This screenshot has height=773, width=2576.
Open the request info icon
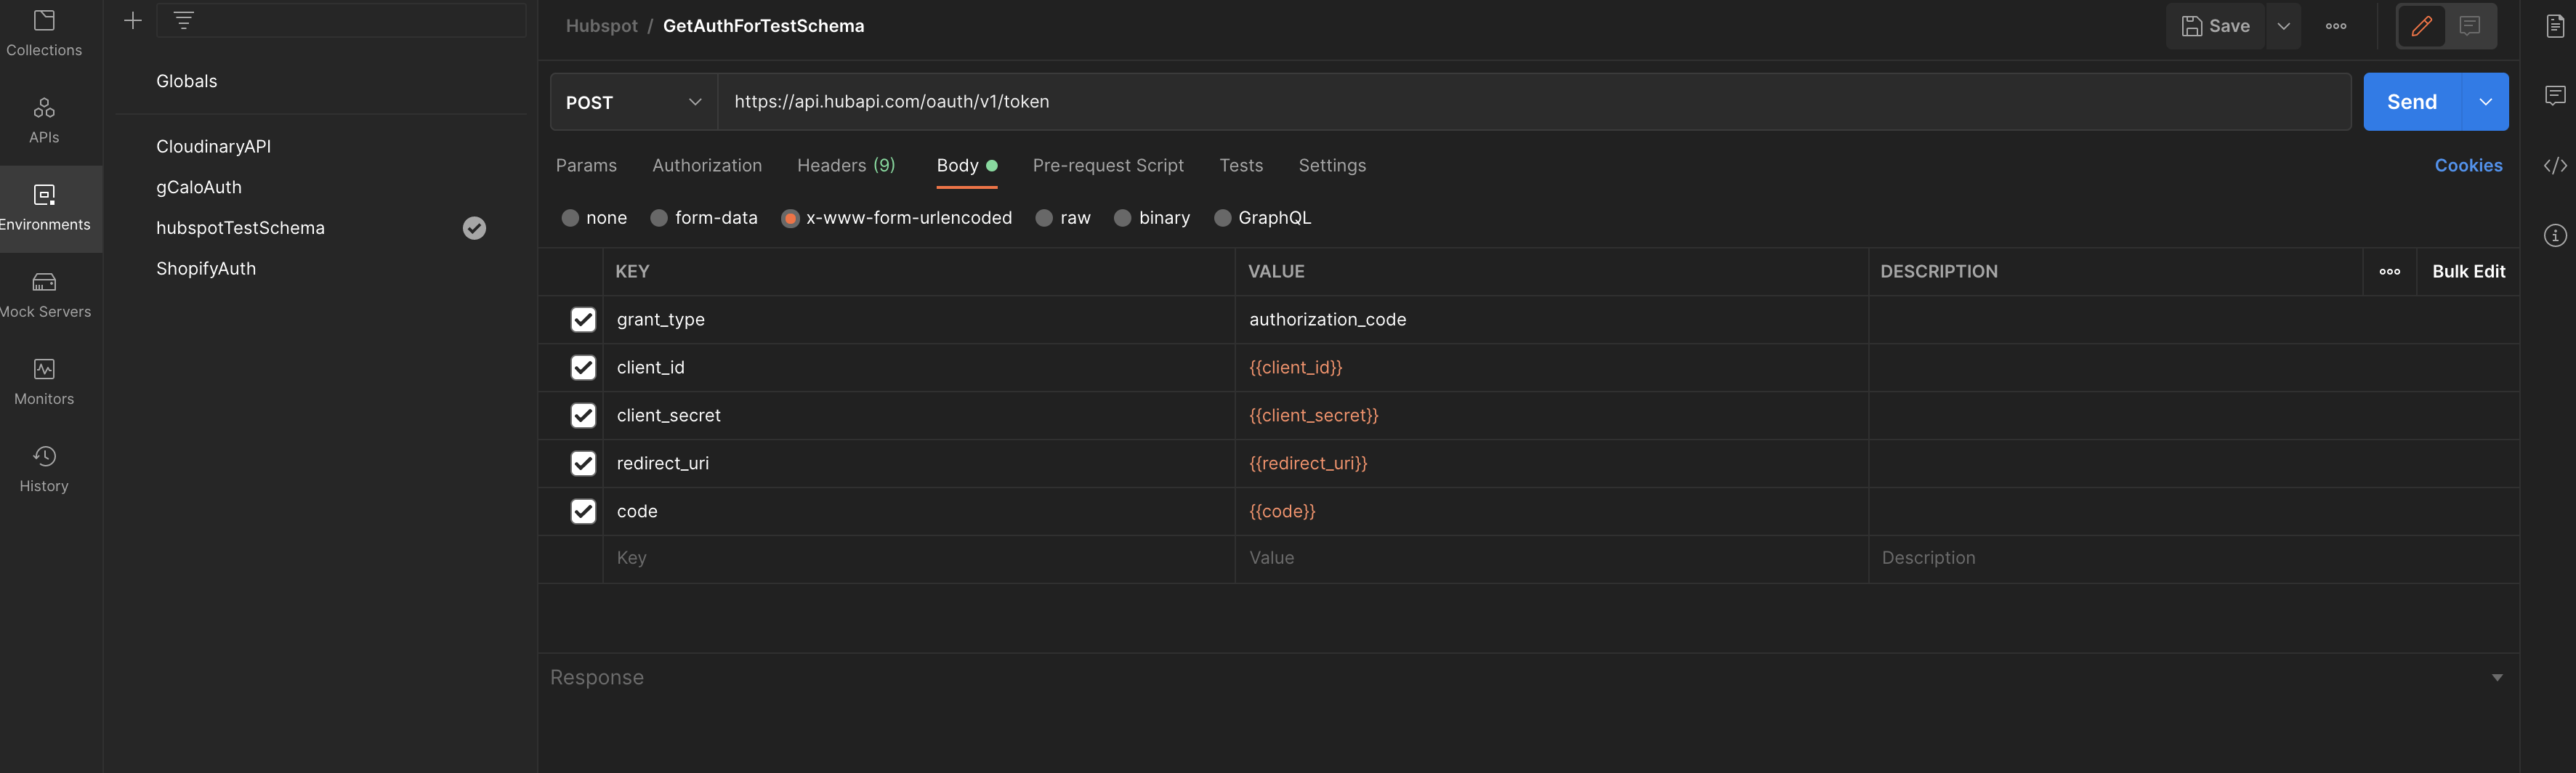(2554, 235)
